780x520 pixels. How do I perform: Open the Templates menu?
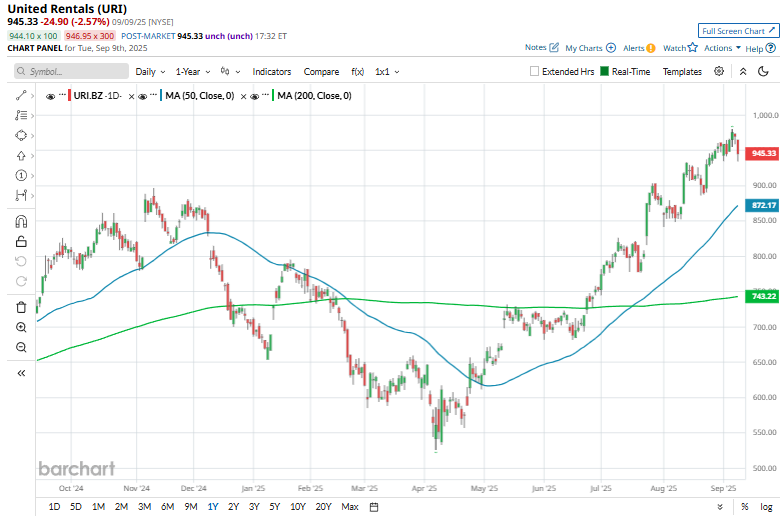(682, 72)
